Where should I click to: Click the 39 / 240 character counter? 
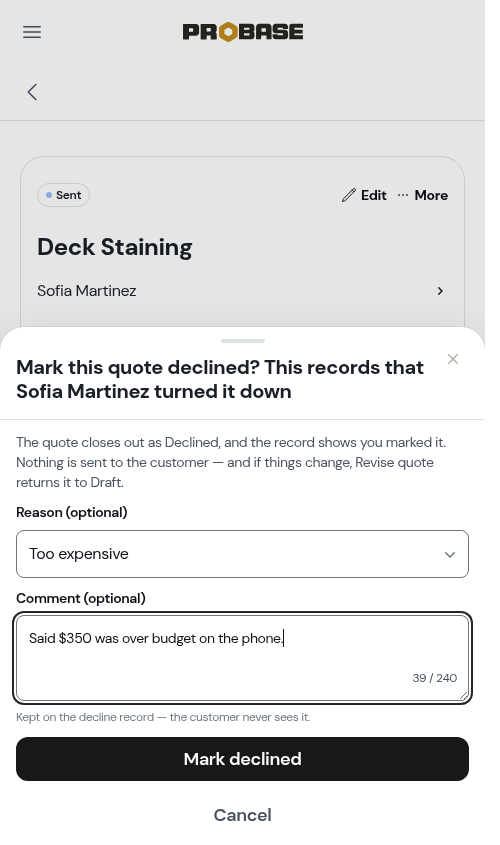click(435, 678)
